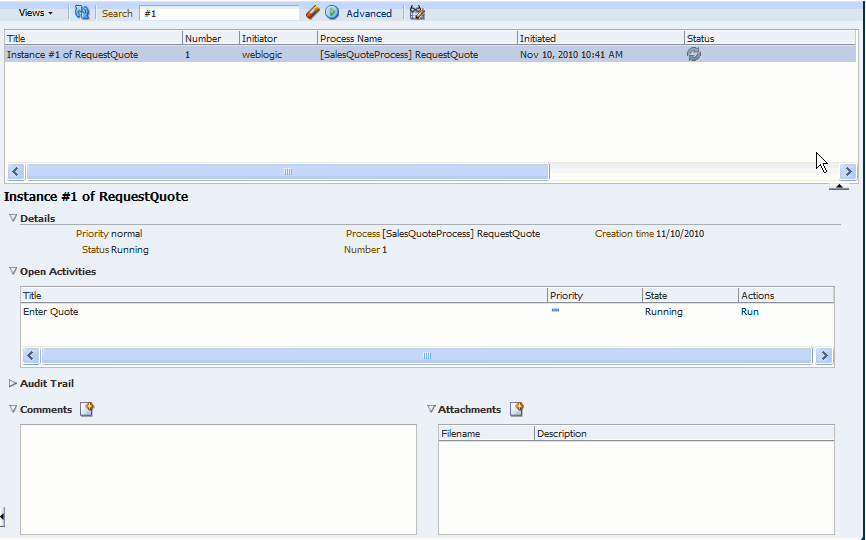866x540 pixels.
Task: Collapse the Details section
Action: (13, 218)
